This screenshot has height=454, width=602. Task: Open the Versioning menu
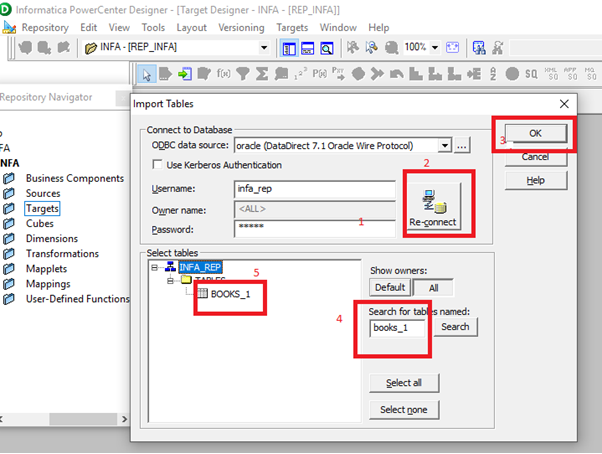tap(241, 28)
